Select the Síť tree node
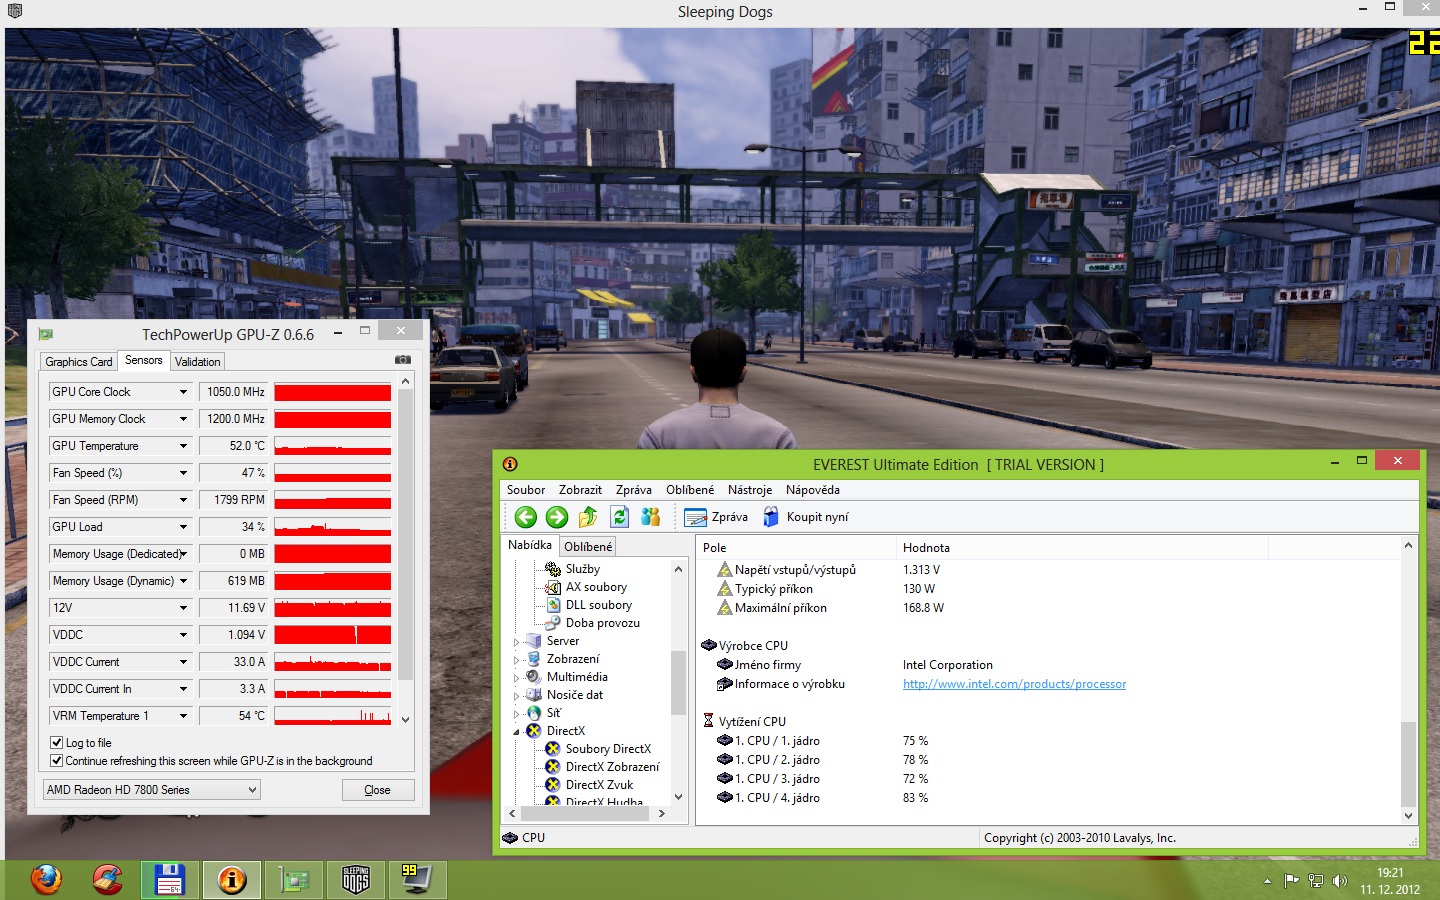Viewport: 1440px width, 900px height. (554, 713)
